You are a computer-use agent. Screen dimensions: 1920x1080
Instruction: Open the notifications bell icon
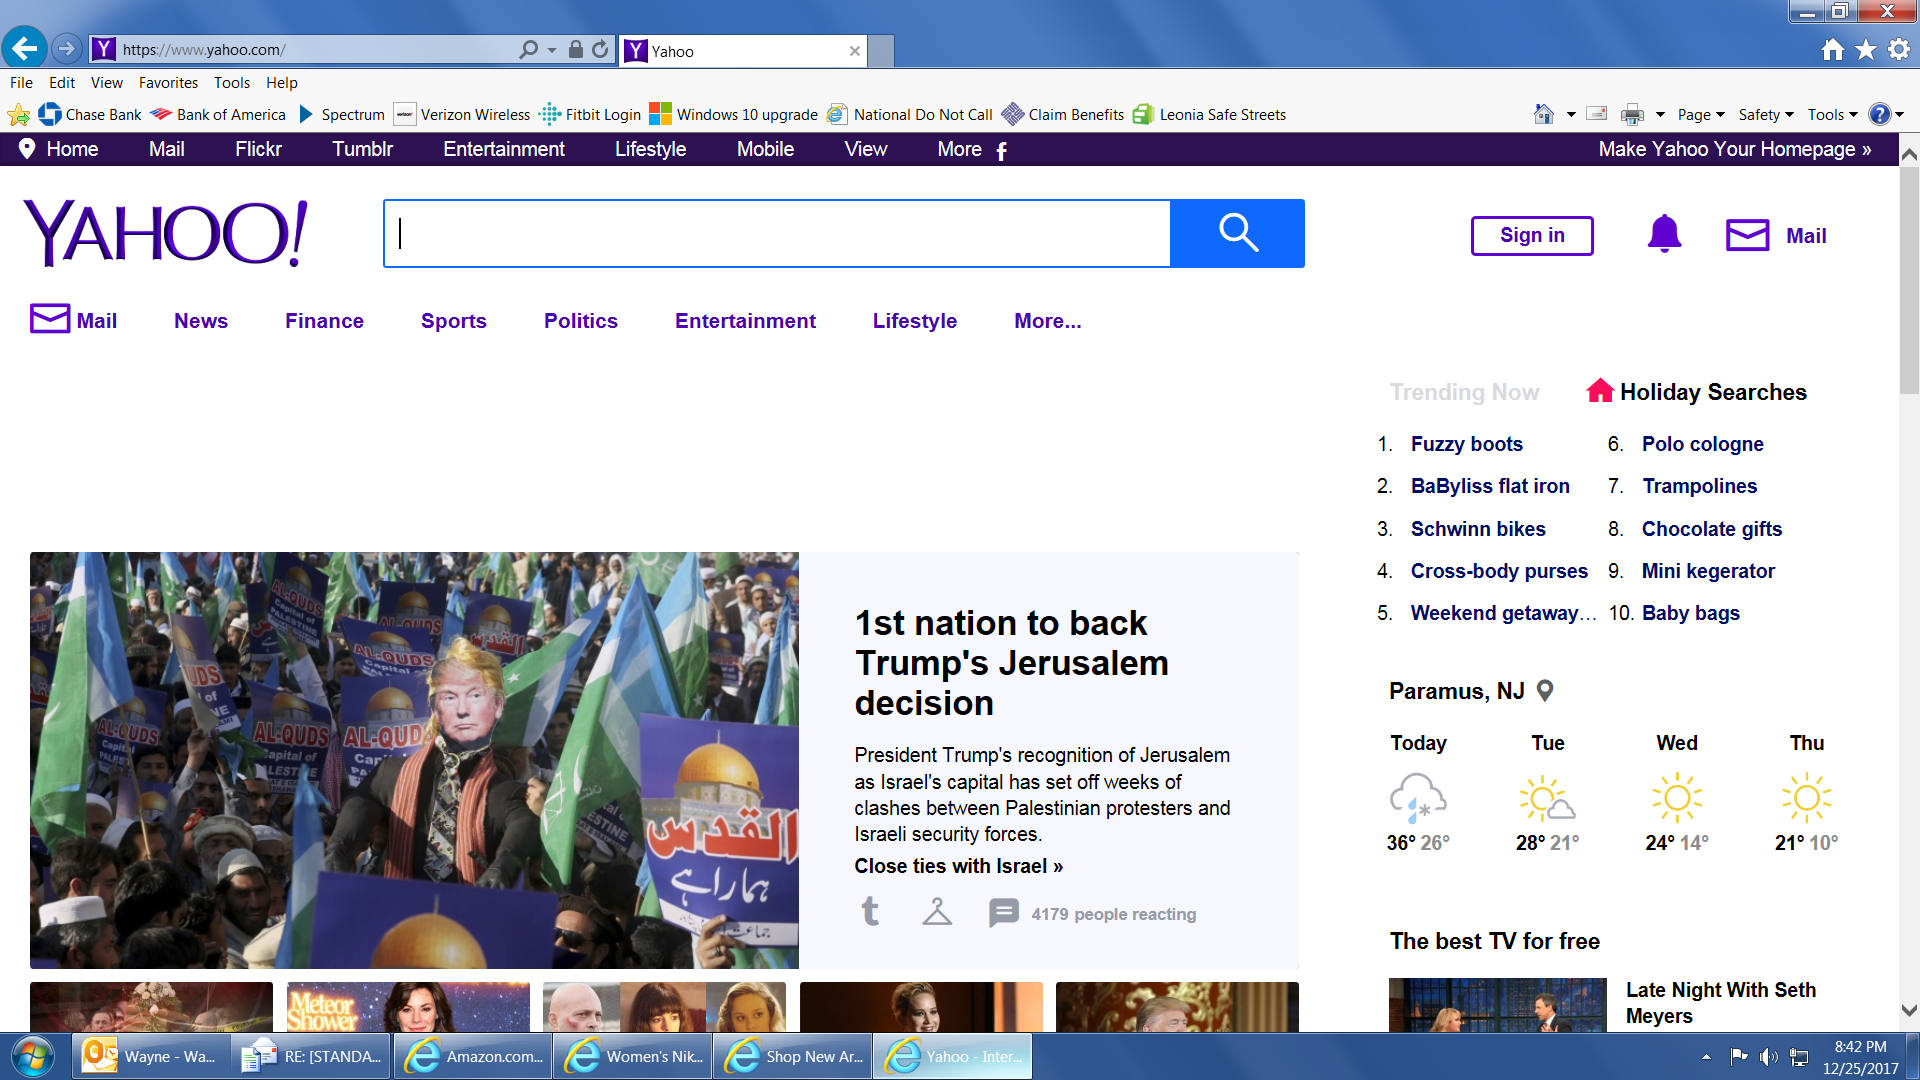coord(1664,234)
